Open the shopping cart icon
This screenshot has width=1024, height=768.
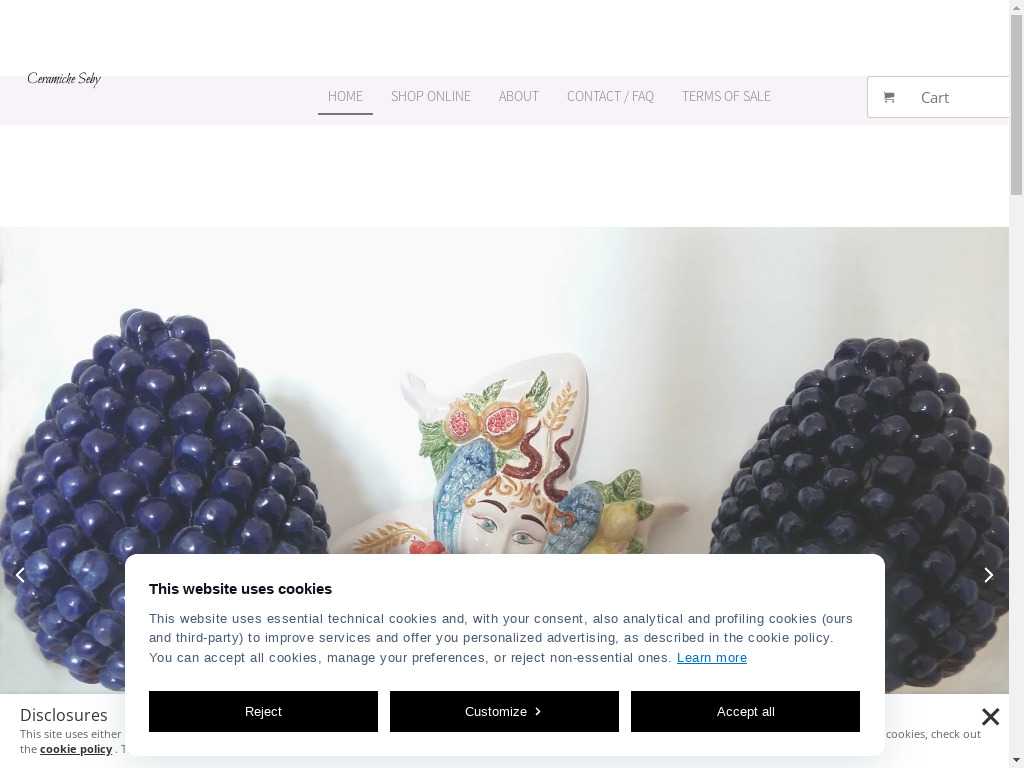click(889, 97)
